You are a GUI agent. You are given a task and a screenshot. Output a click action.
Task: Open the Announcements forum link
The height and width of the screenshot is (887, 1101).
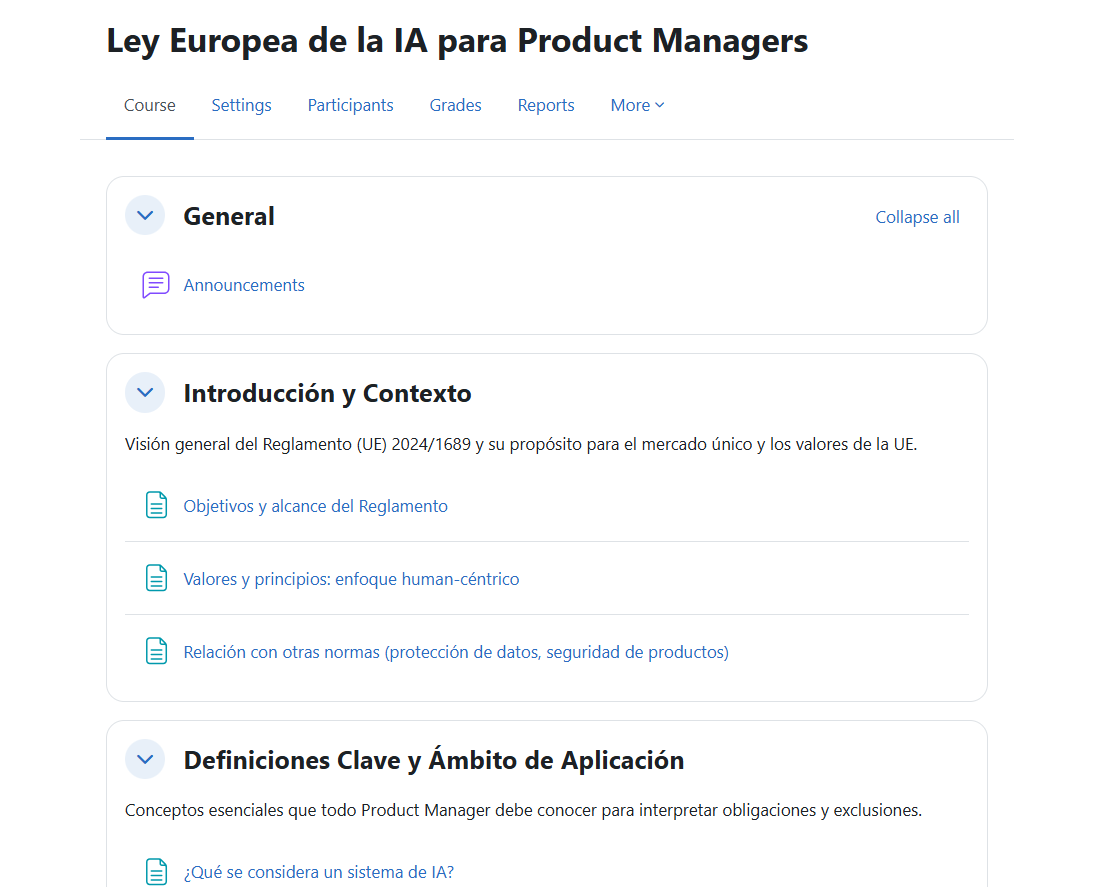[244, 285]
